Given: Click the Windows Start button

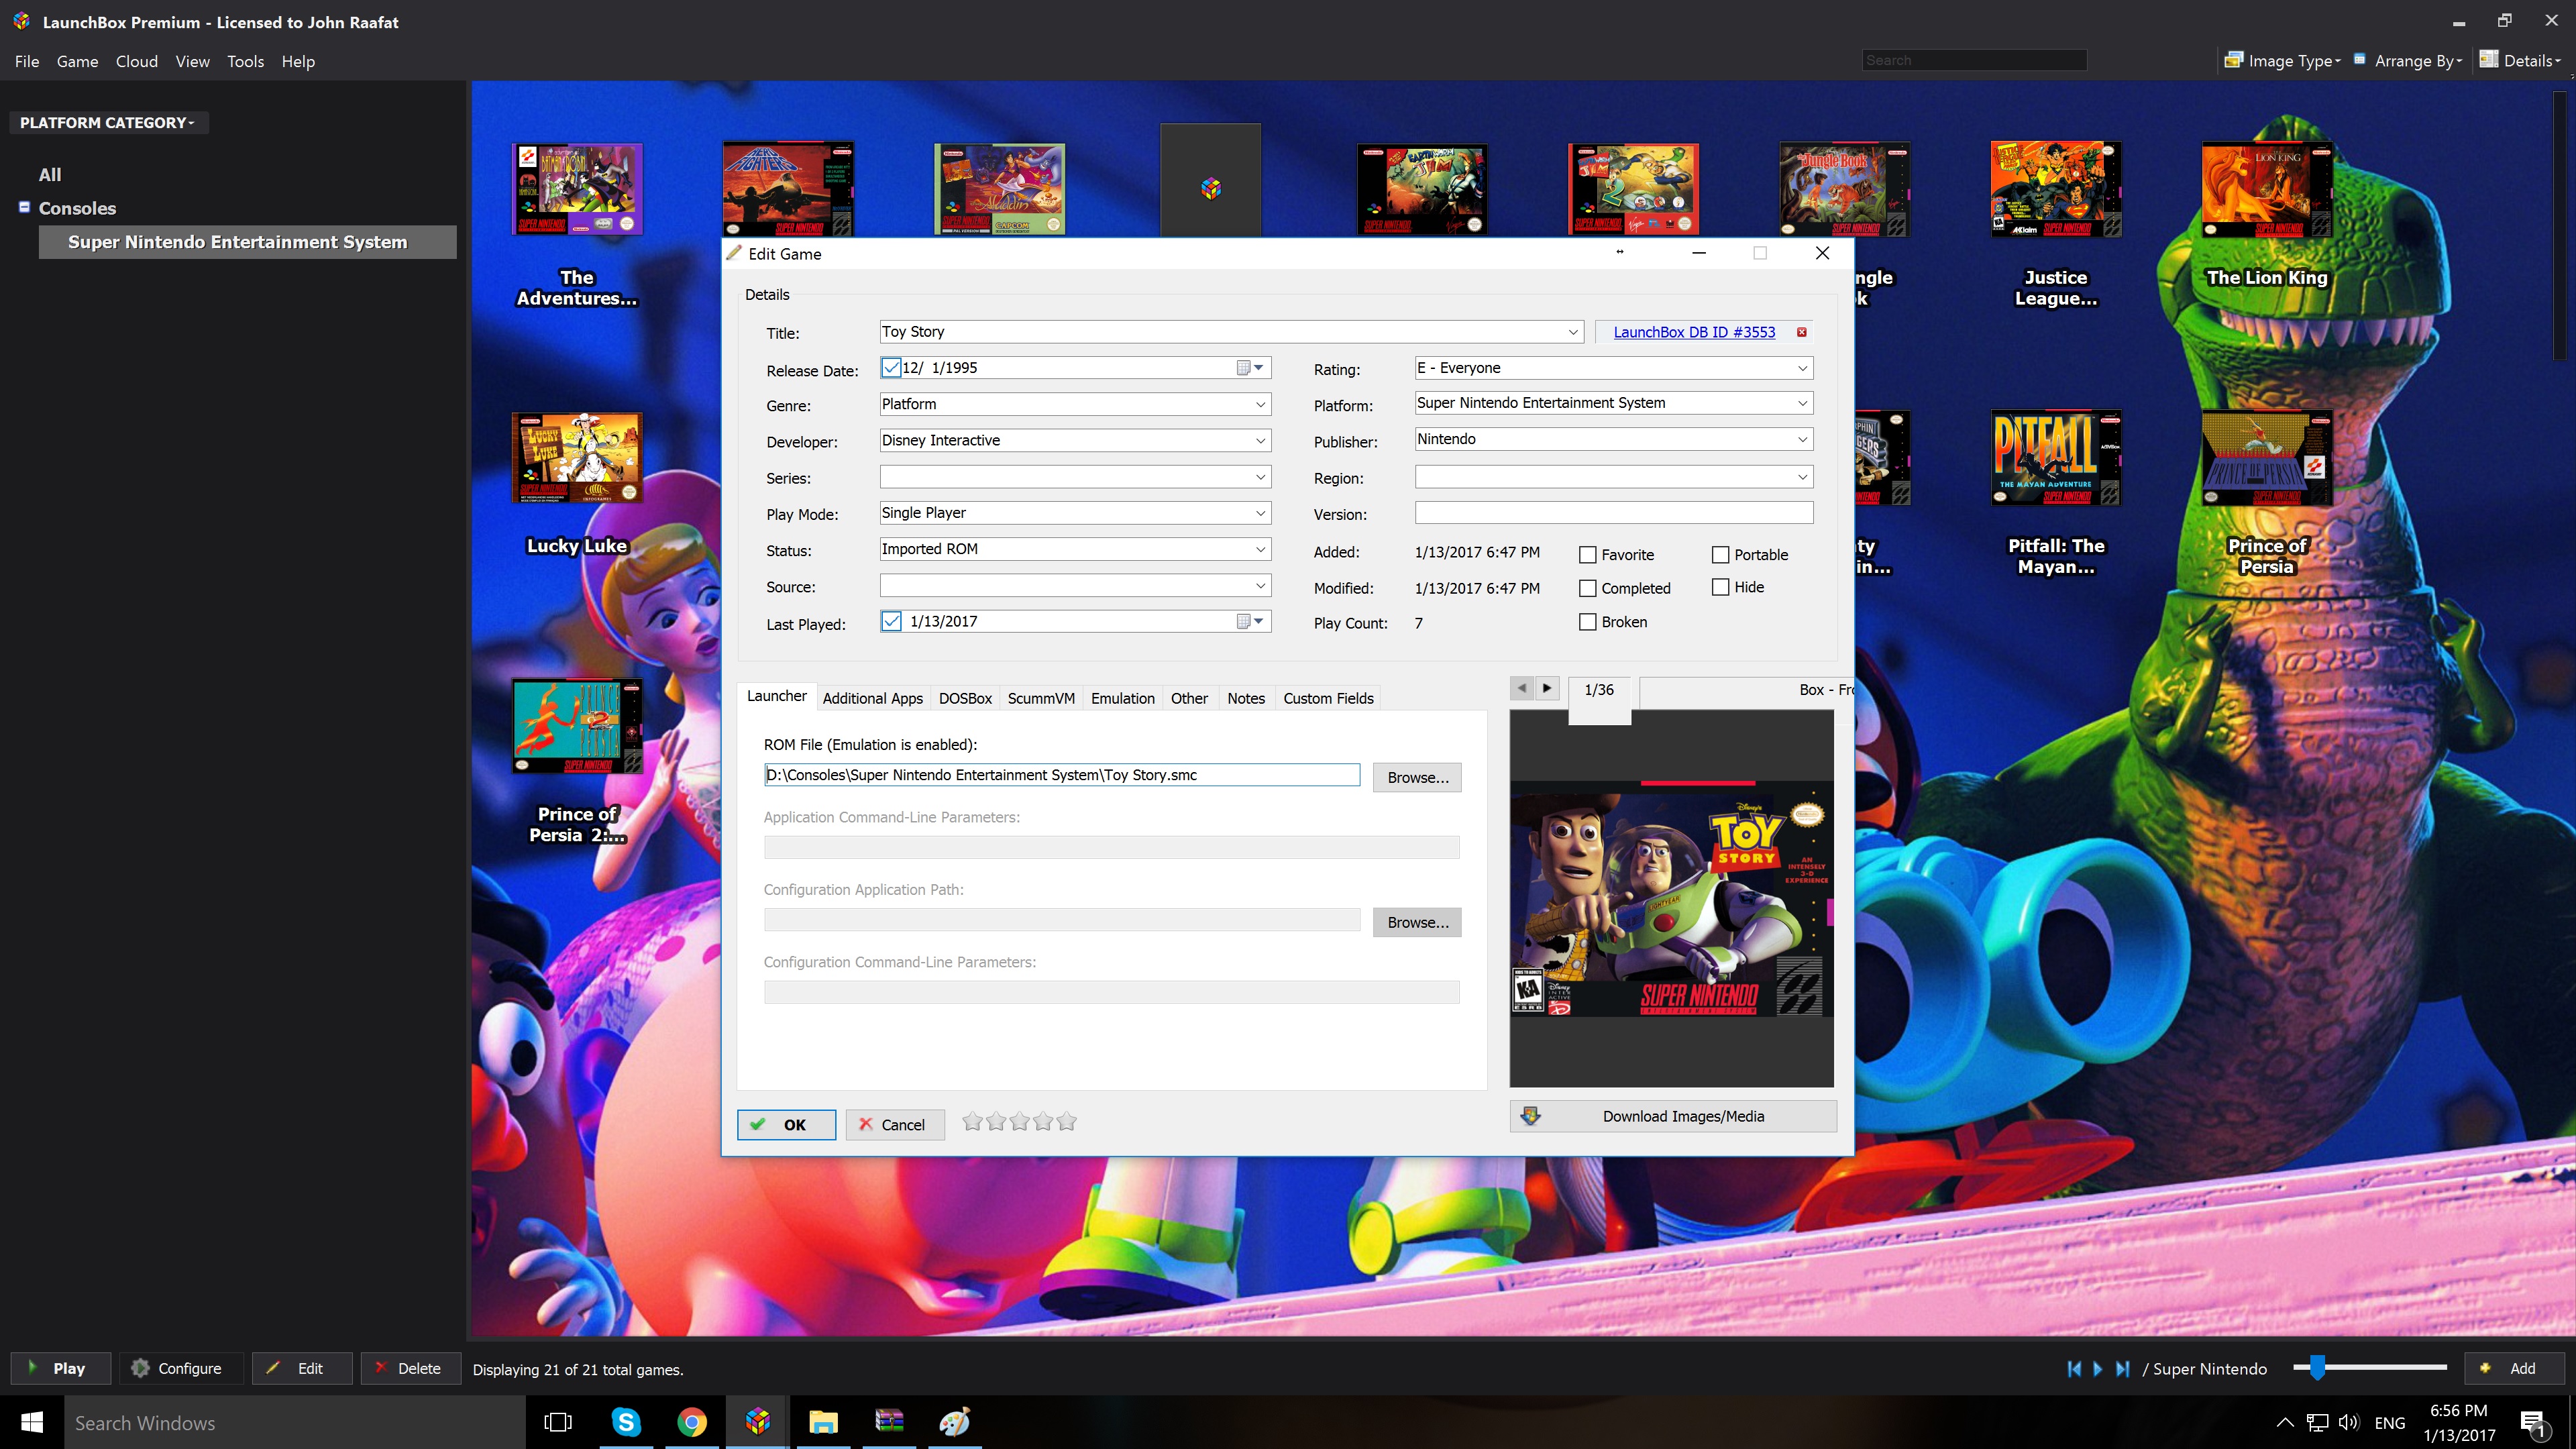Looking at the screenshot, I should click(x=32, y=1422).
